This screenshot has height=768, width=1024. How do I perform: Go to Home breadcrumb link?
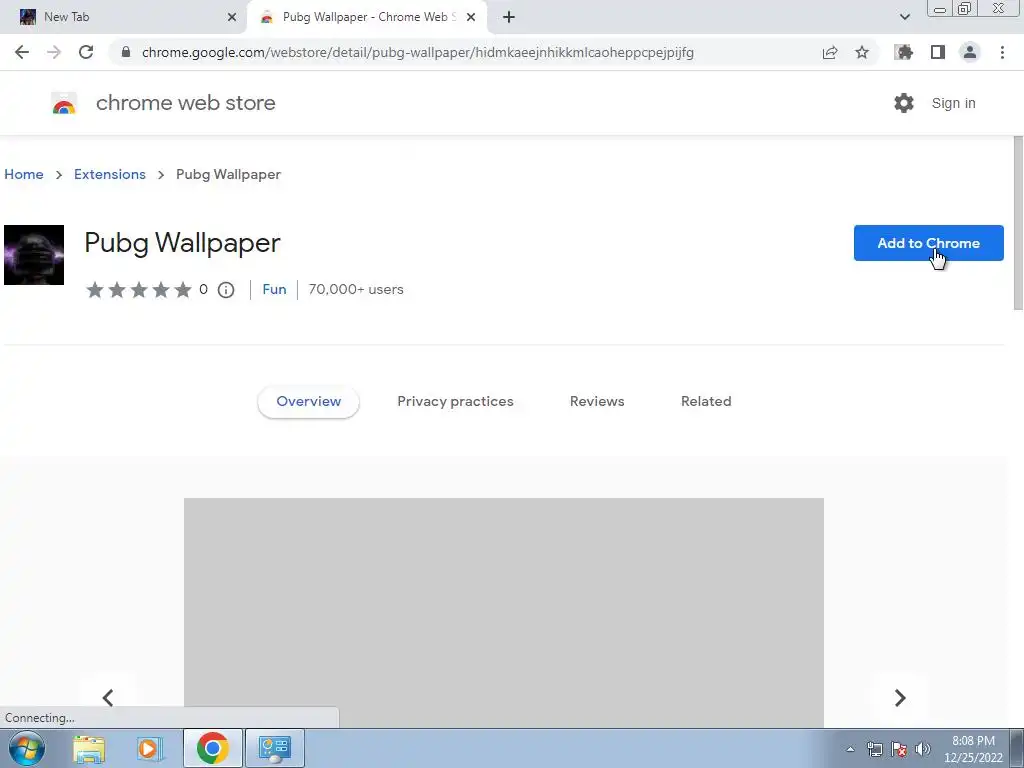(24, 174)
